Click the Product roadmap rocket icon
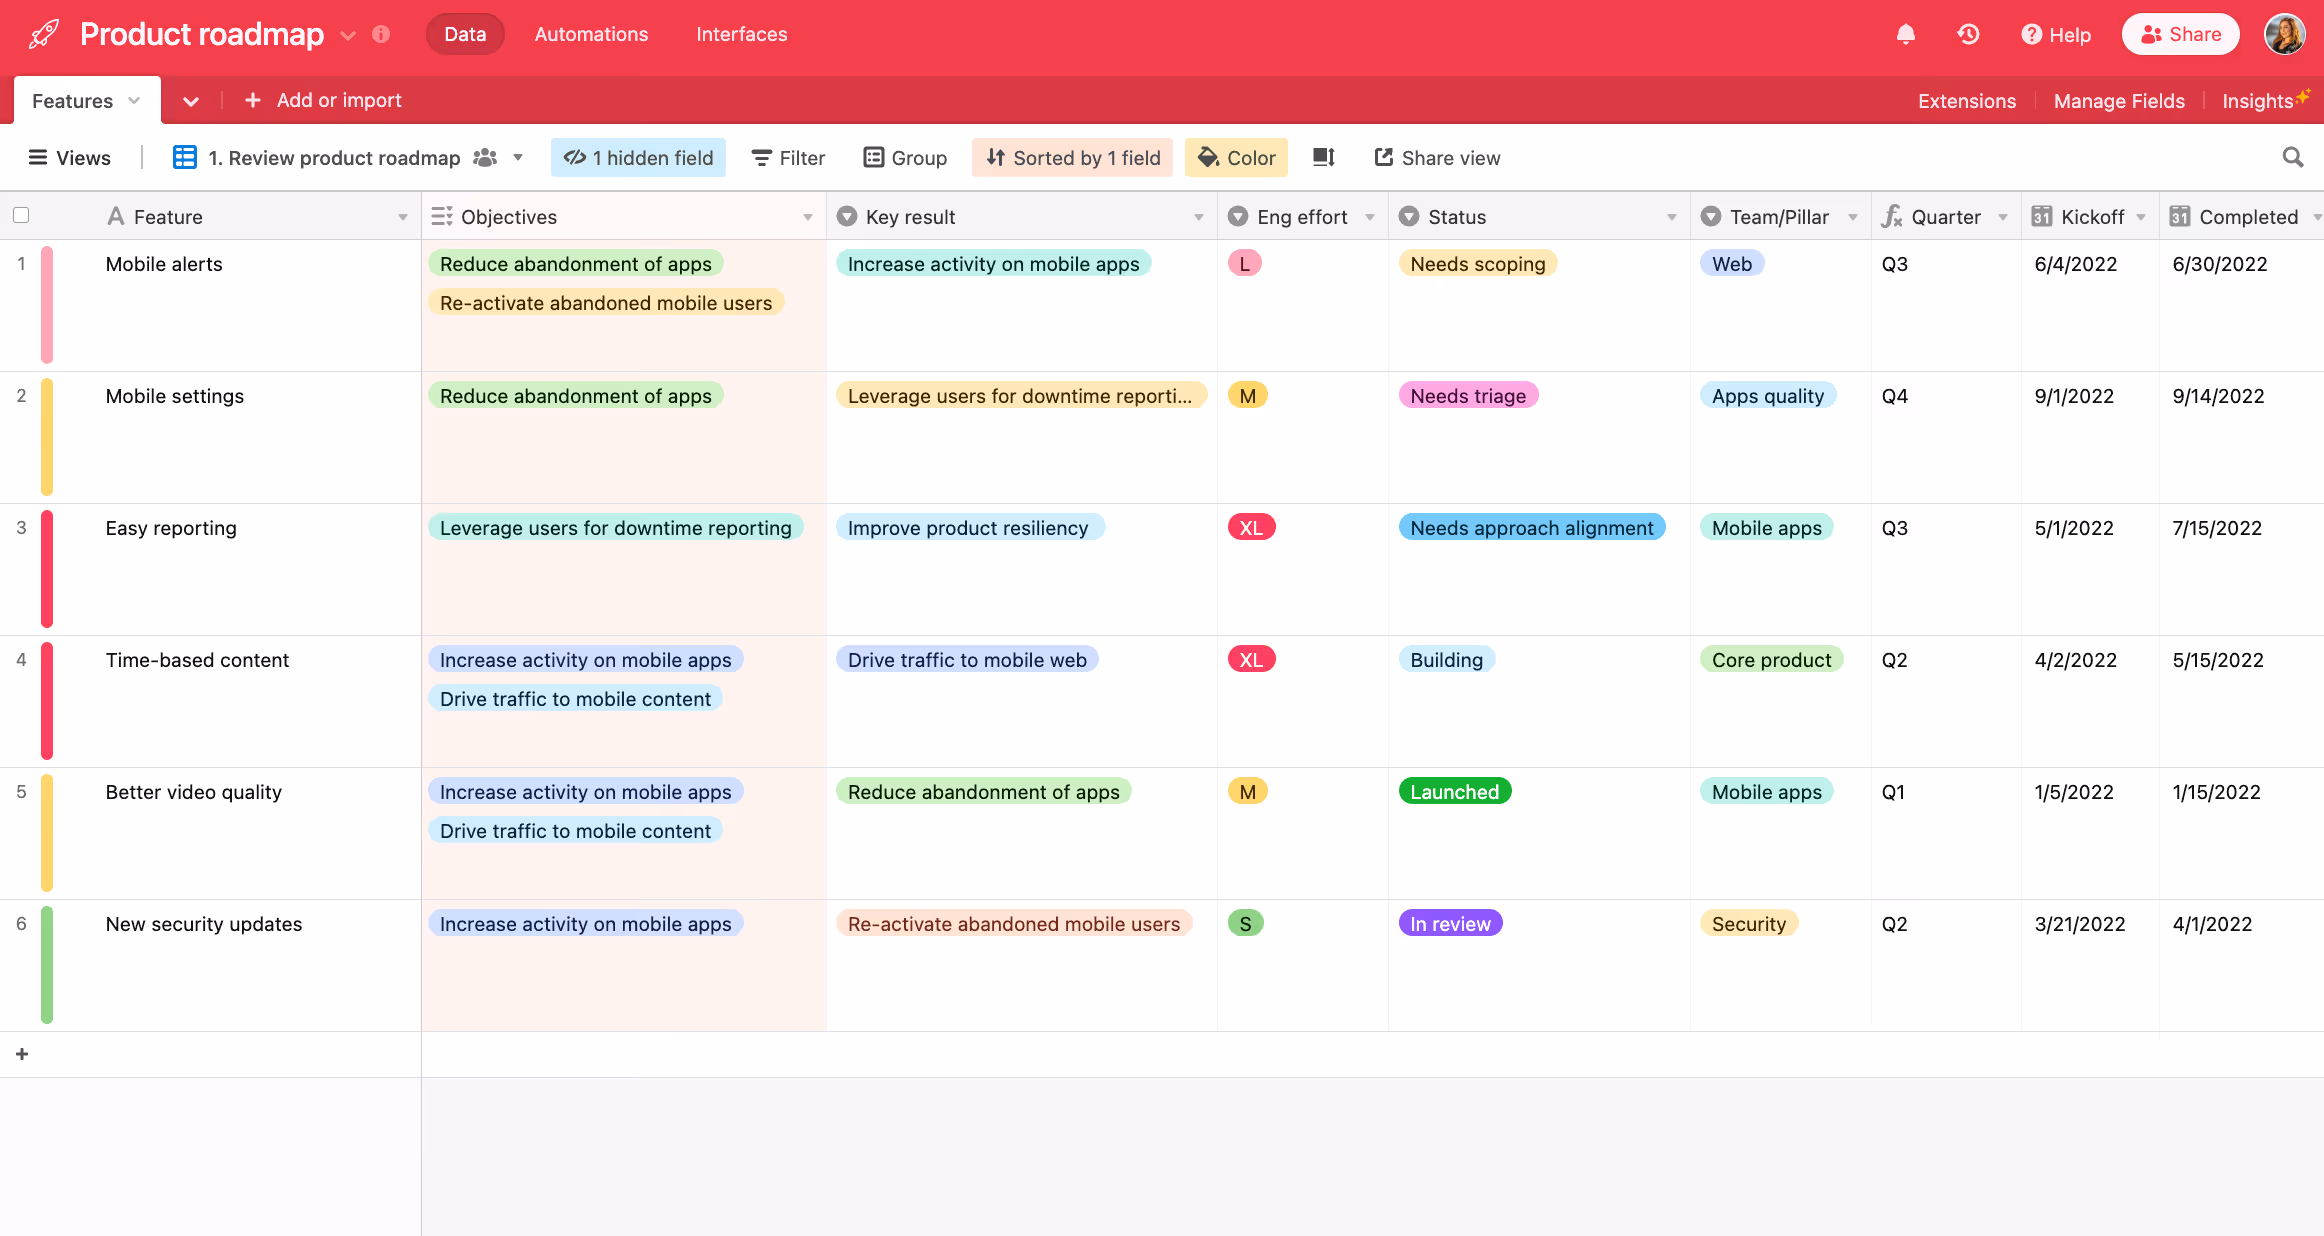2324x1236 pixels. tap(44, 35)
